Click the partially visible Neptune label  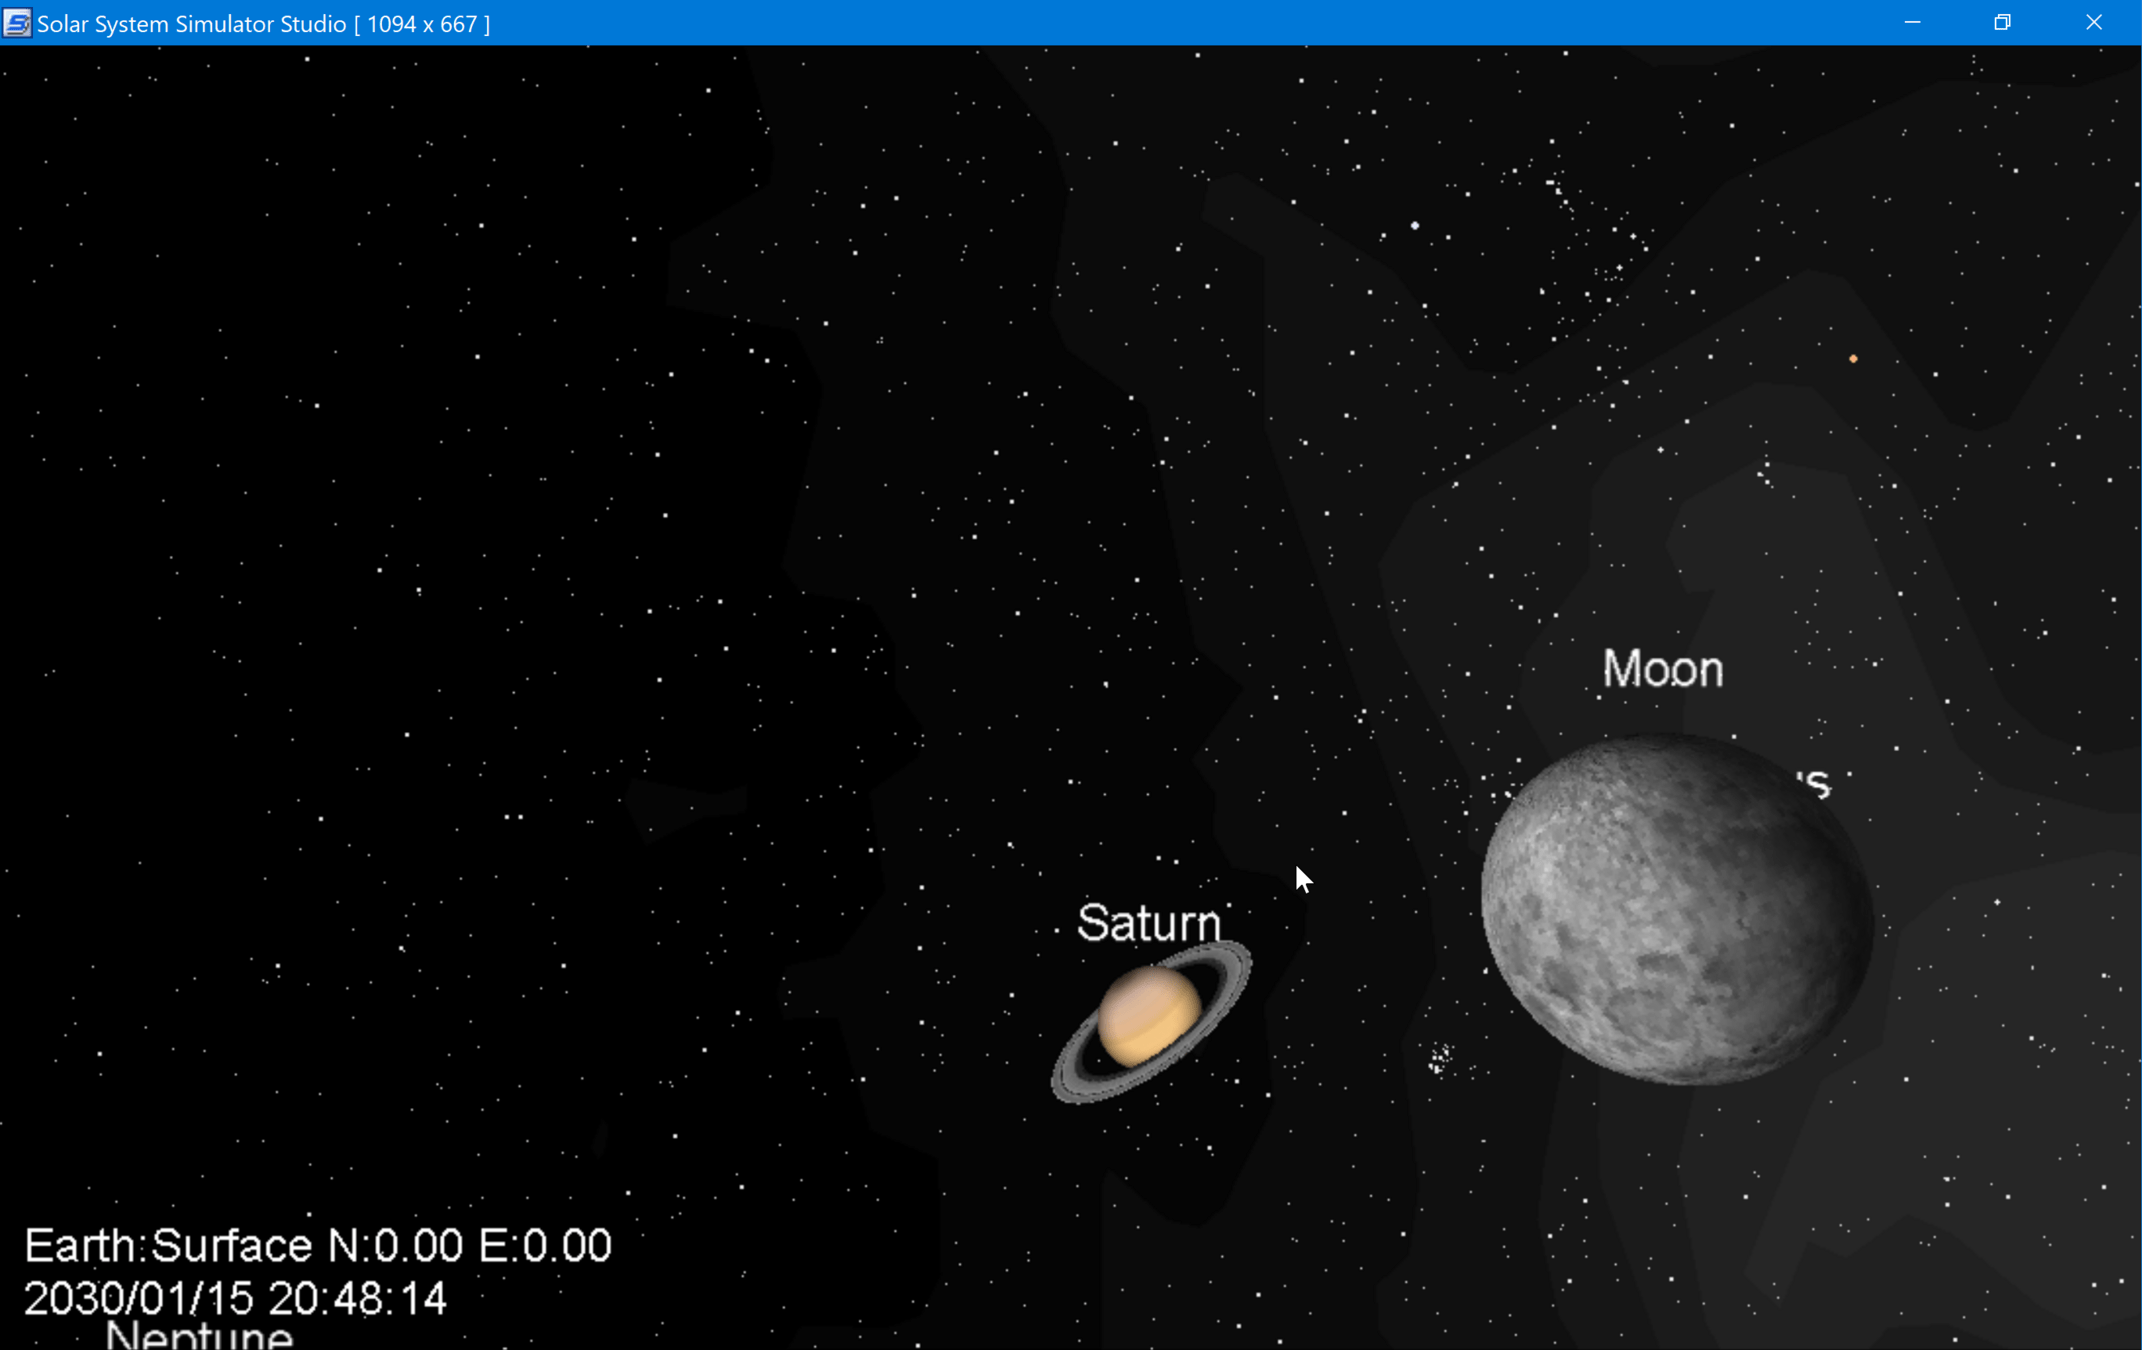199,1335
